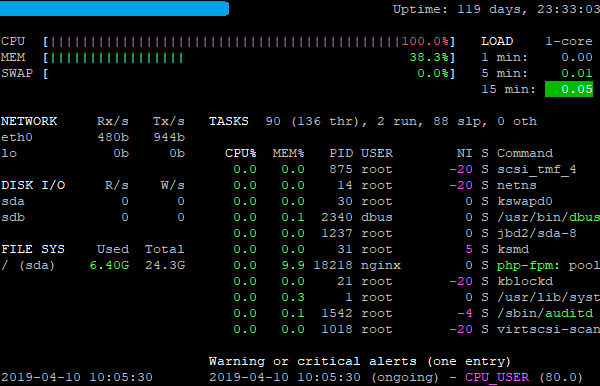Click eth0 receive rate 480b
Screen dimensions: 600x386
click(113, 137)
